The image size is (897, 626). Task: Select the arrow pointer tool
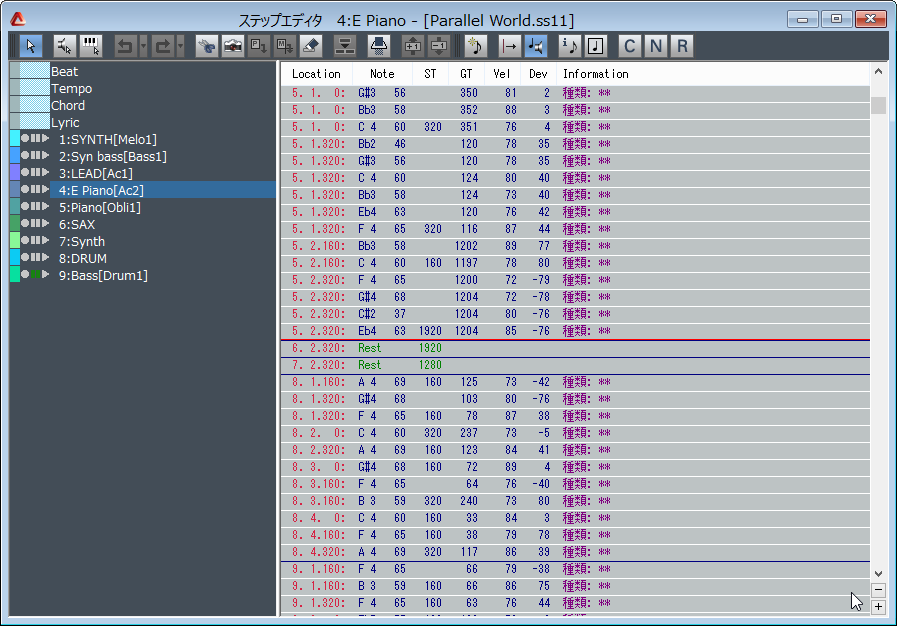[x=31, y=46]
